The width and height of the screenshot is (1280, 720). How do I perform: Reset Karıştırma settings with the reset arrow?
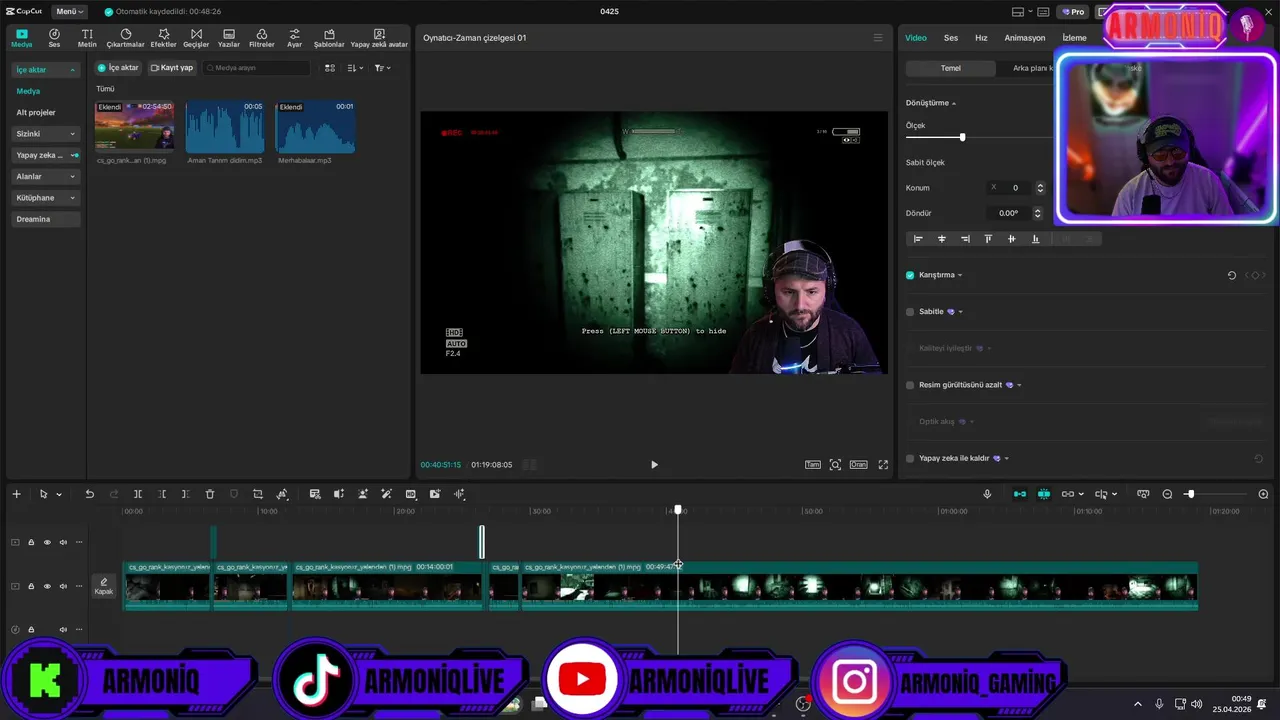point(1232,275)
